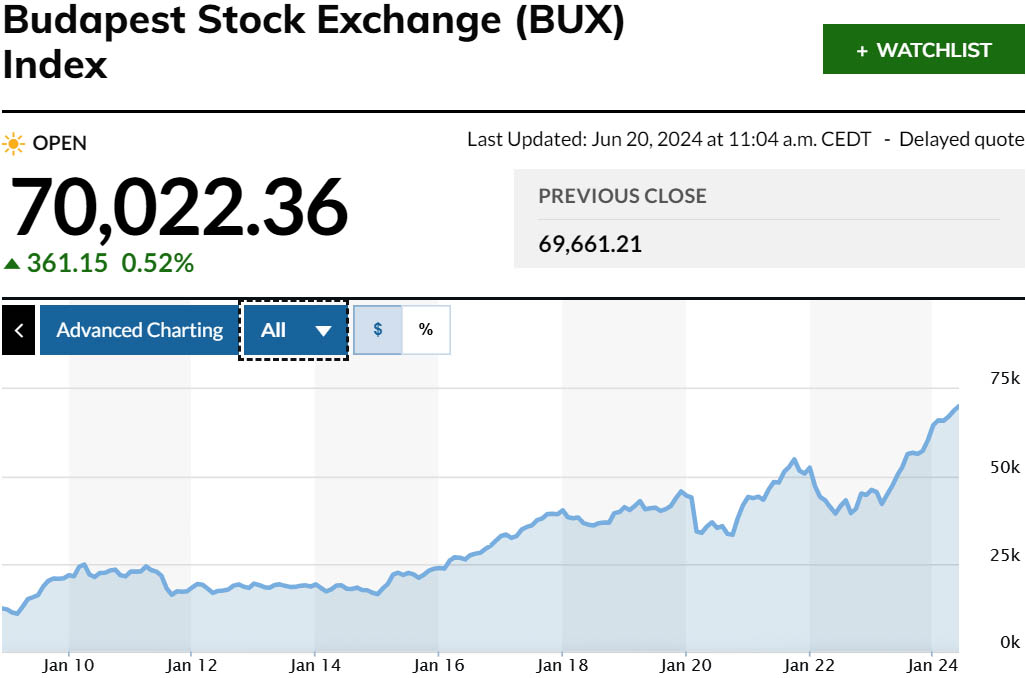Image resolution: width=1026 pixels, height=678 pixels.
Task: Click the Jan 10 x-axis label
Action: (x=69, y=664)
